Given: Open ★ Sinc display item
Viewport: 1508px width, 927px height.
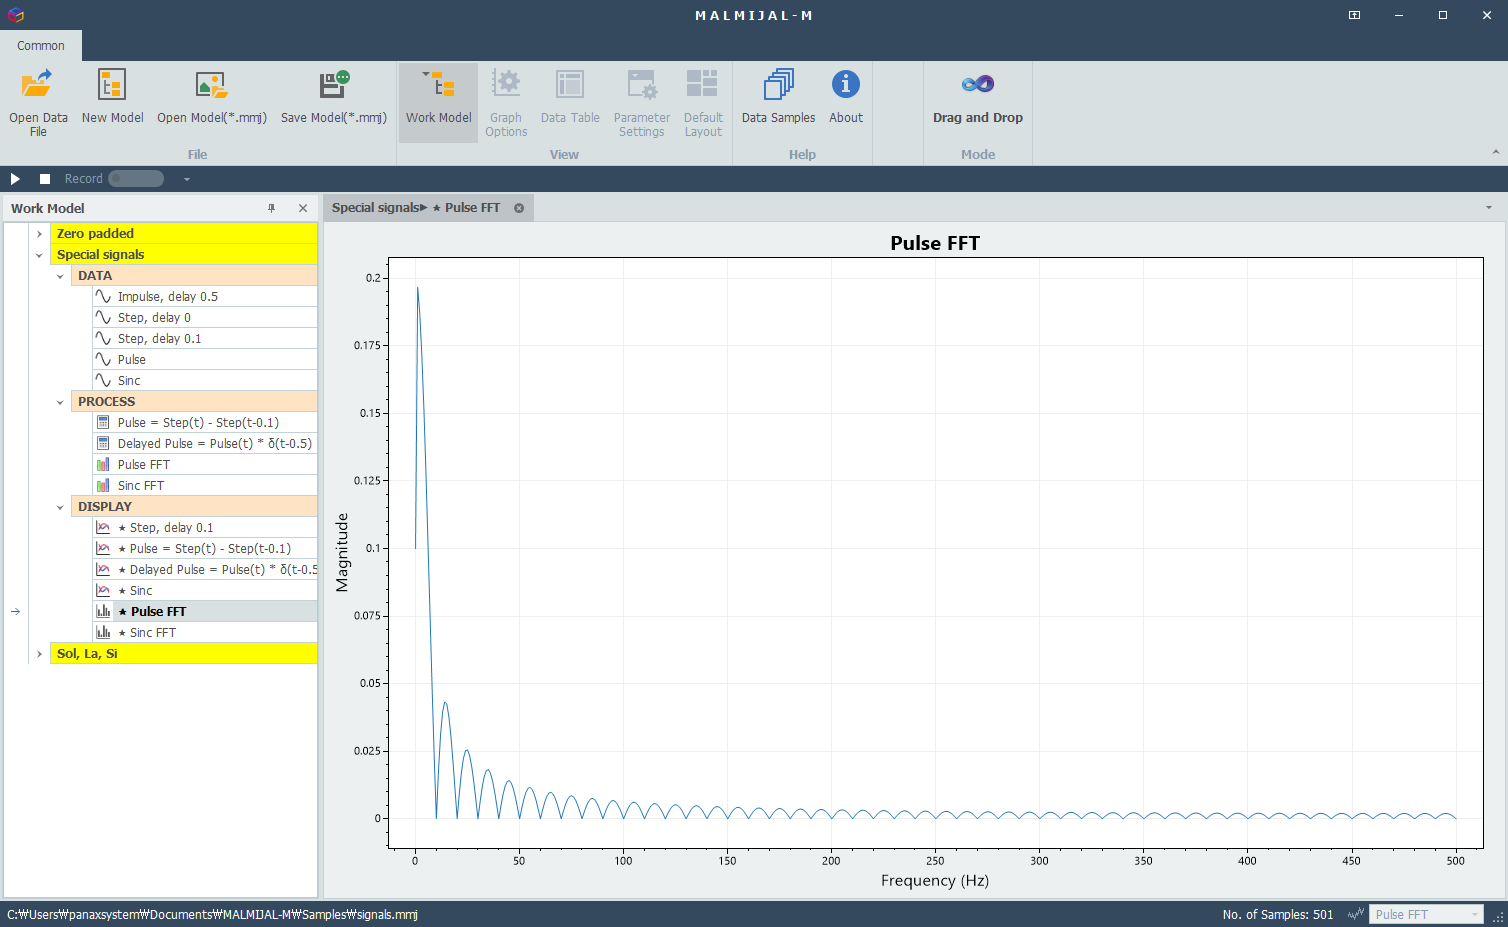Looking at the screenshot, I should (205, 591).
